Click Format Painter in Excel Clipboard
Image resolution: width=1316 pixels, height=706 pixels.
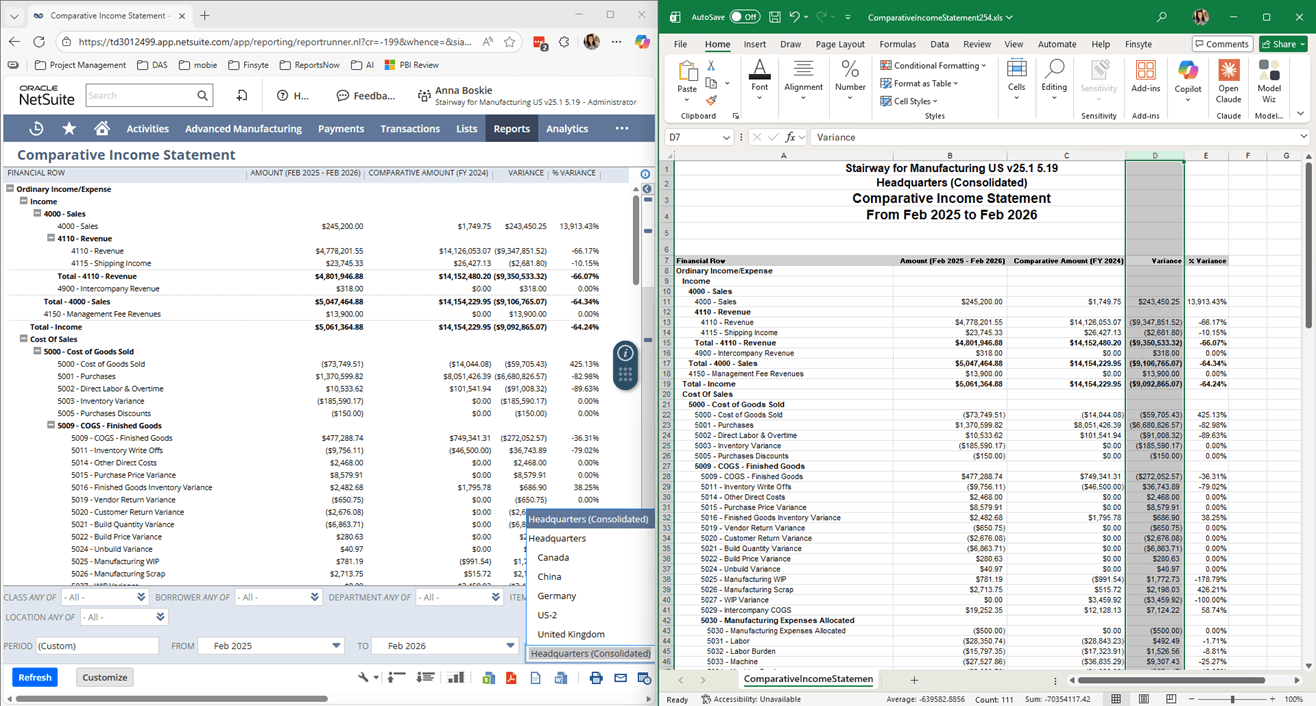click(x=711, y=99)
